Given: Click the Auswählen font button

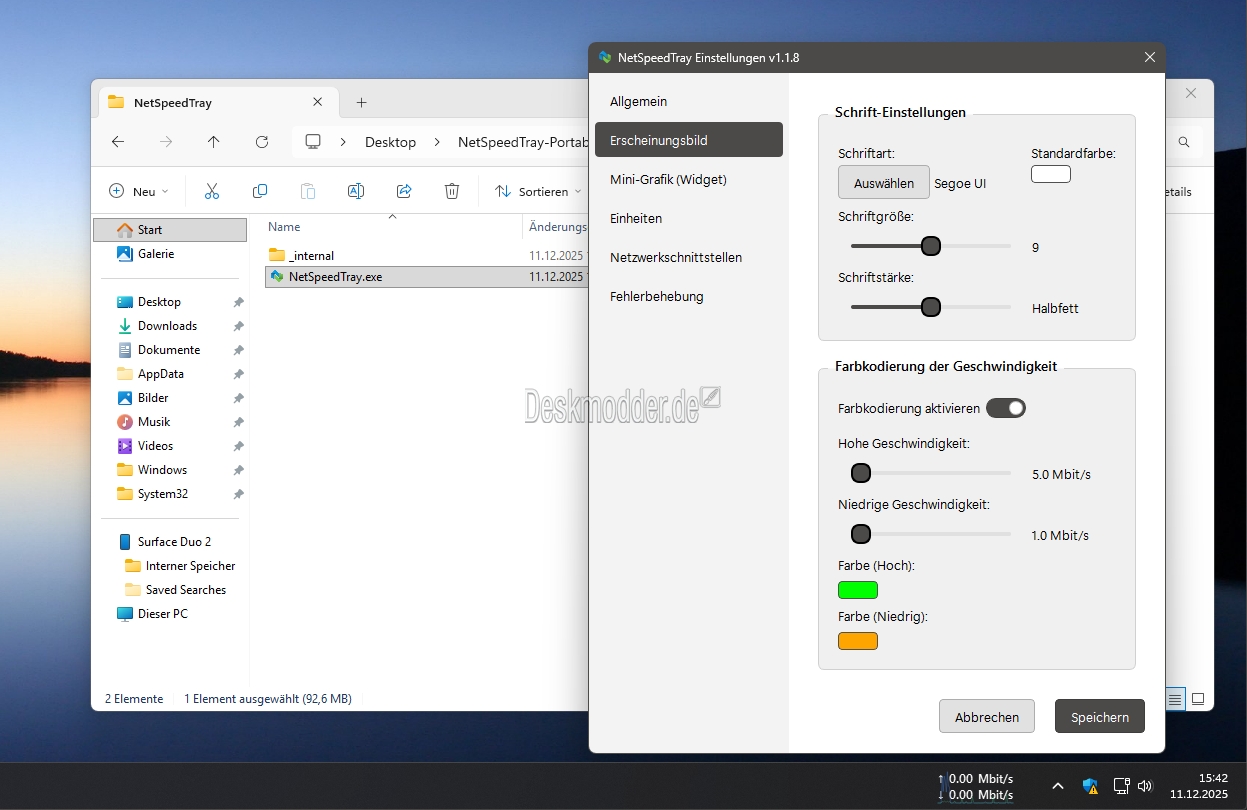Looking at the screenshot, I should tap(883, 183).
